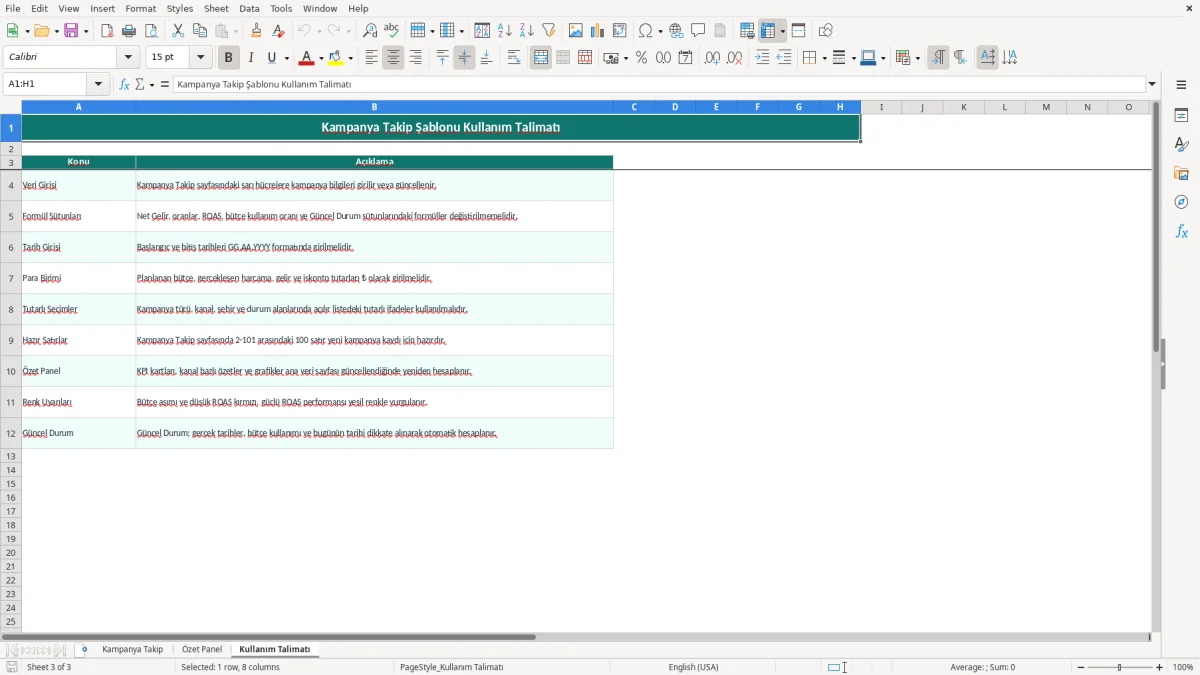1200x675 pixels.
Task: Clear direct formatting icon
Action: click(278, 31)
